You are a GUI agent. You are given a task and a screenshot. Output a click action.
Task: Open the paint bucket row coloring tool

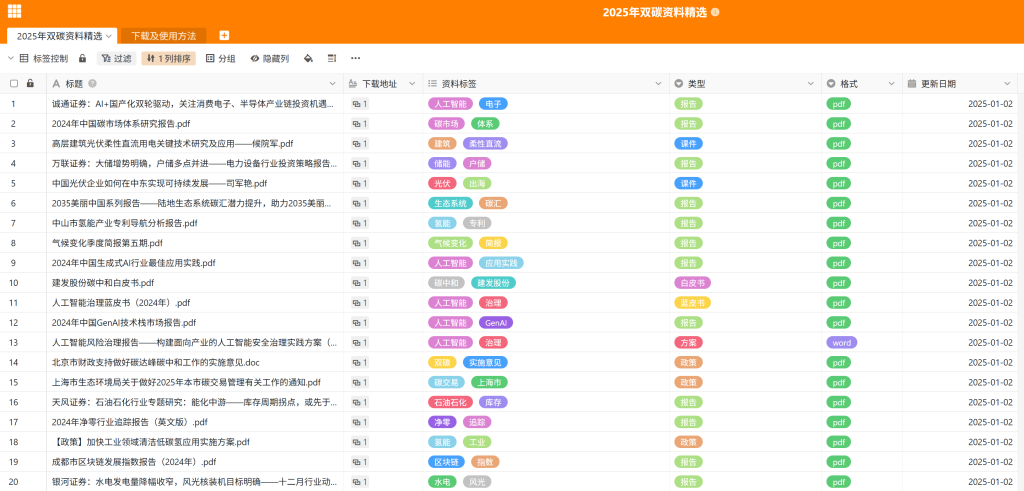click(x=309, y=59)
